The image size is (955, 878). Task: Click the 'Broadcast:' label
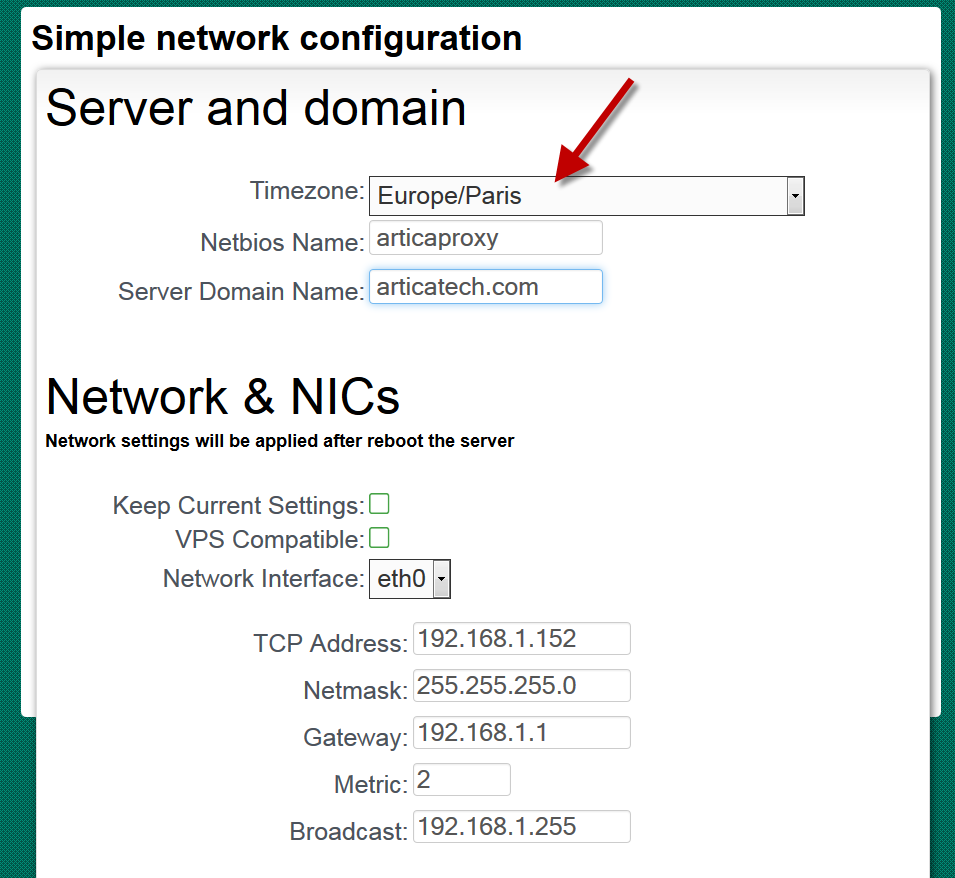pyautogui.click(x=348, y=831)
